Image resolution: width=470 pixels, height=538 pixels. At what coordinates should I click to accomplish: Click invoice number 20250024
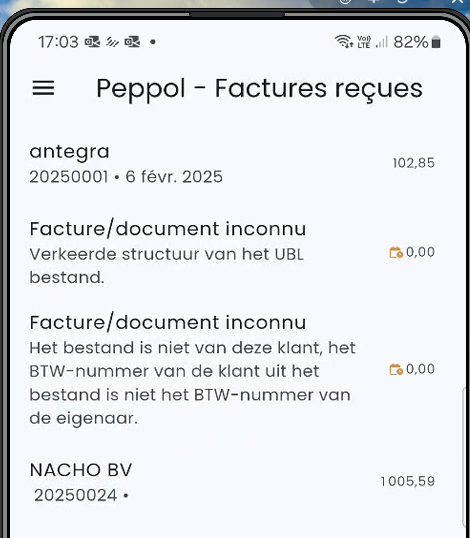pyautogui.click(x=76, y=495)
